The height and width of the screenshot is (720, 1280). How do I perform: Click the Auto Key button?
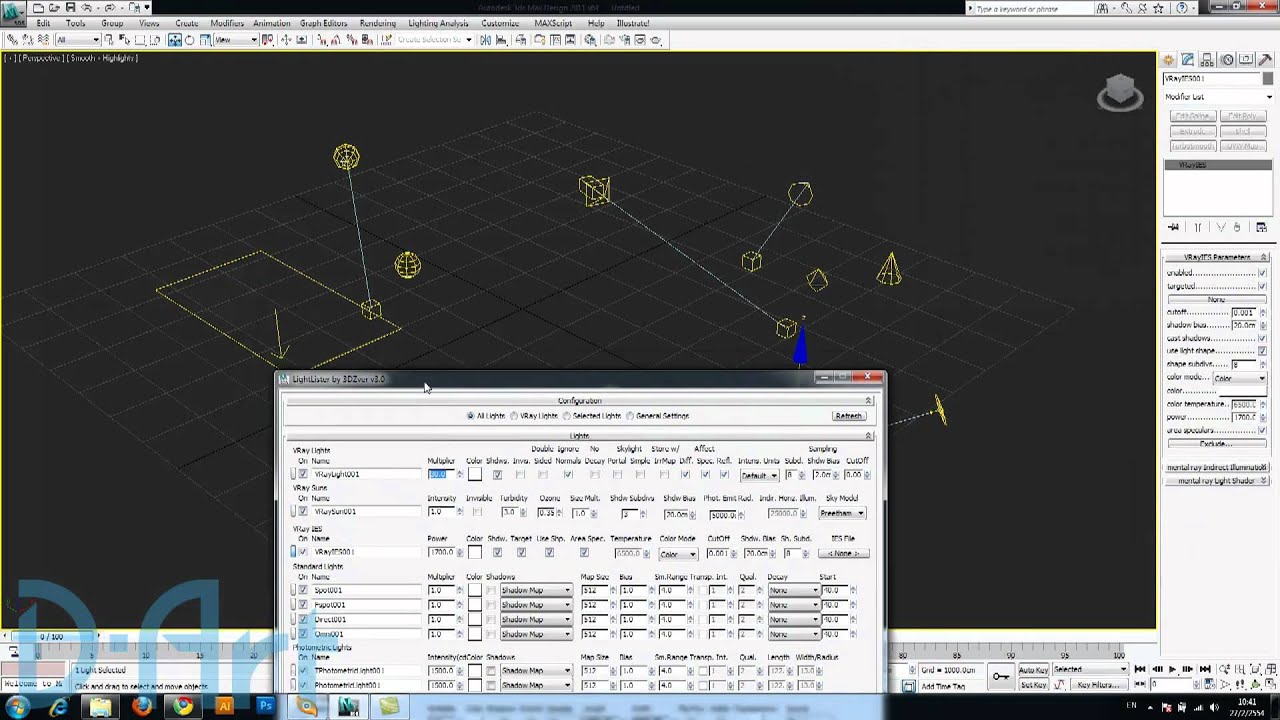(x=1033, y=669)
